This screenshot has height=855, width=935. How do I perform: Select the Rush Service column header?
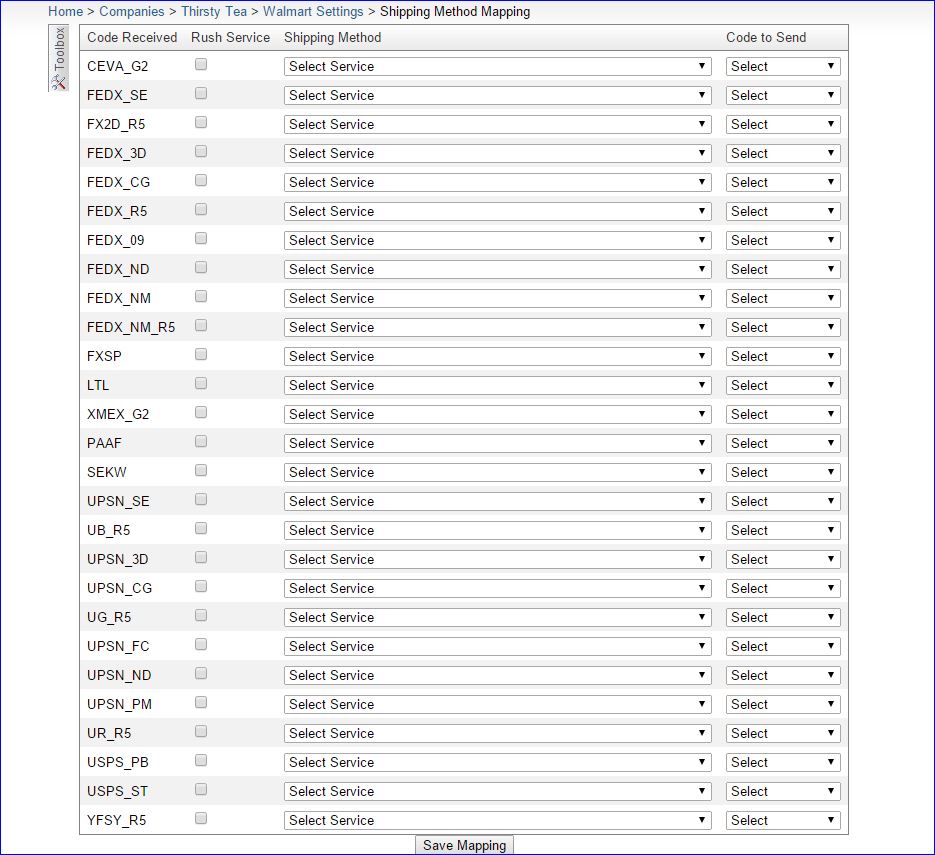click(x=230, y=37)
